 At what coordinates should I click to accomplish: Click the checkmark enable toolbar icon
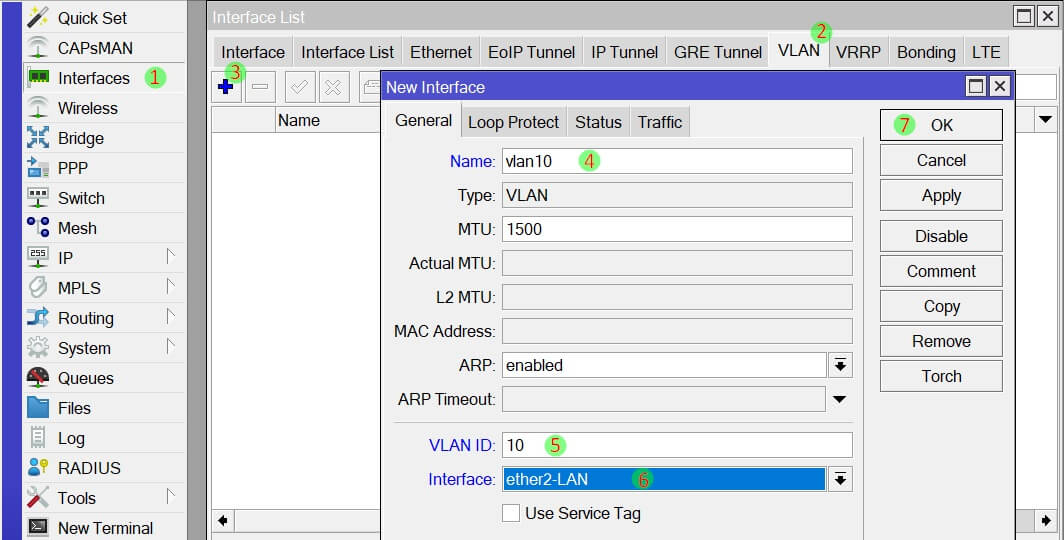[299, 87]
